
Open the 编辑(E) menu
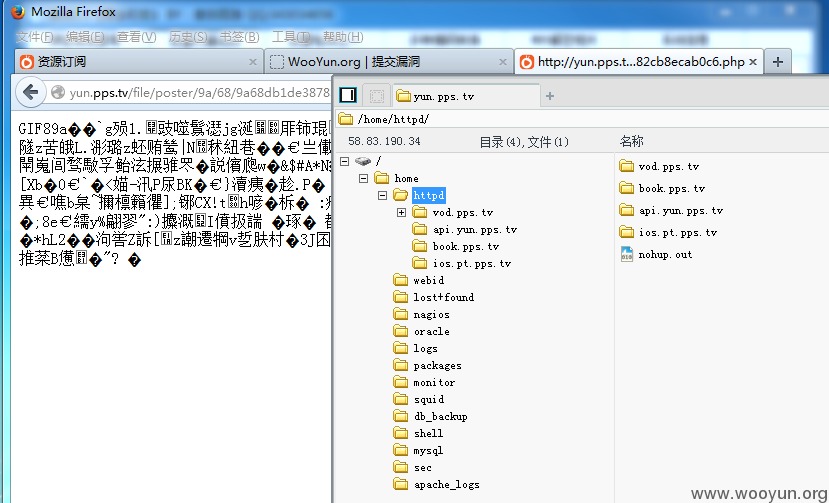click(x=85, y=37)
